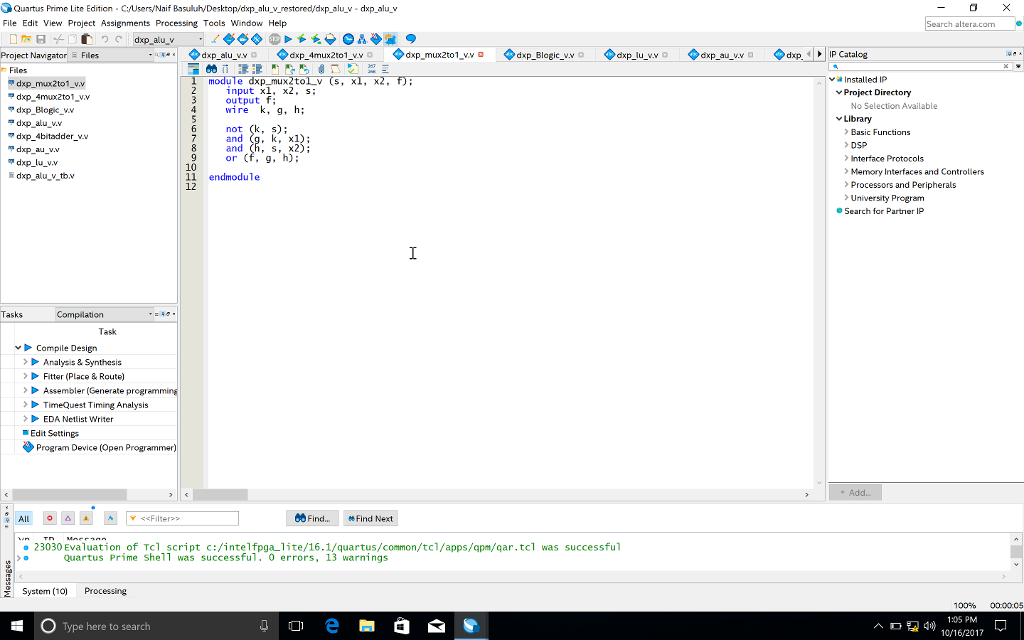Toggle the All messages filter button
The image size is (1024, 640).
tap(24, 518)
